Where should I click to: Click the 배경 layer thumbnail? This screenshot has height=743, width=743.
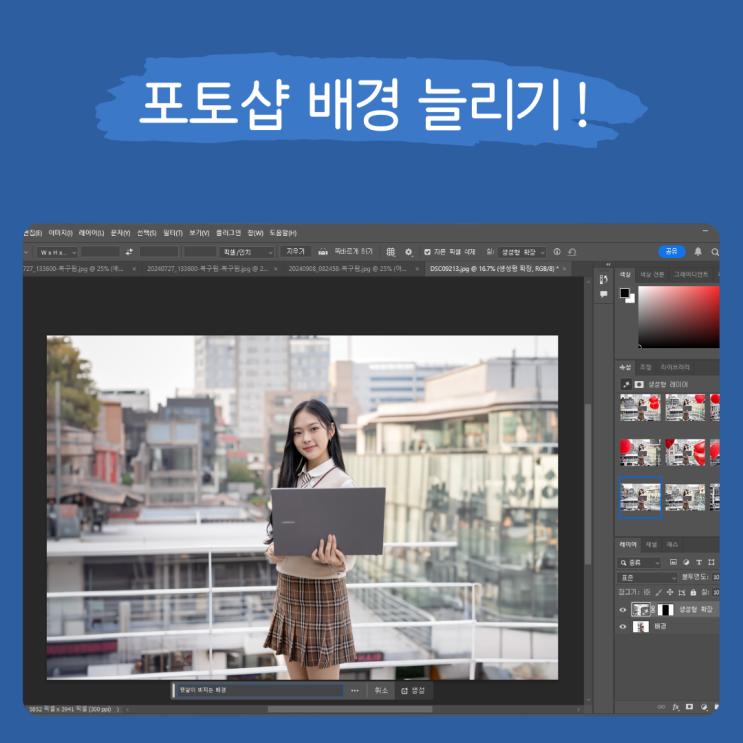[641, 626]
